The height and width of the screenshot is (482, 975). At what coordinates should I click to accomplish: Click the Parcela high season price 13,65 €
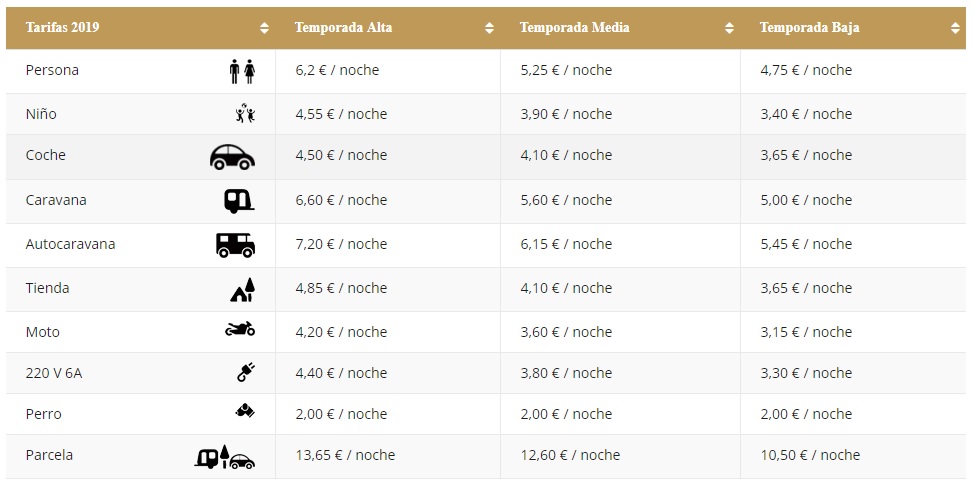[345, 455]
